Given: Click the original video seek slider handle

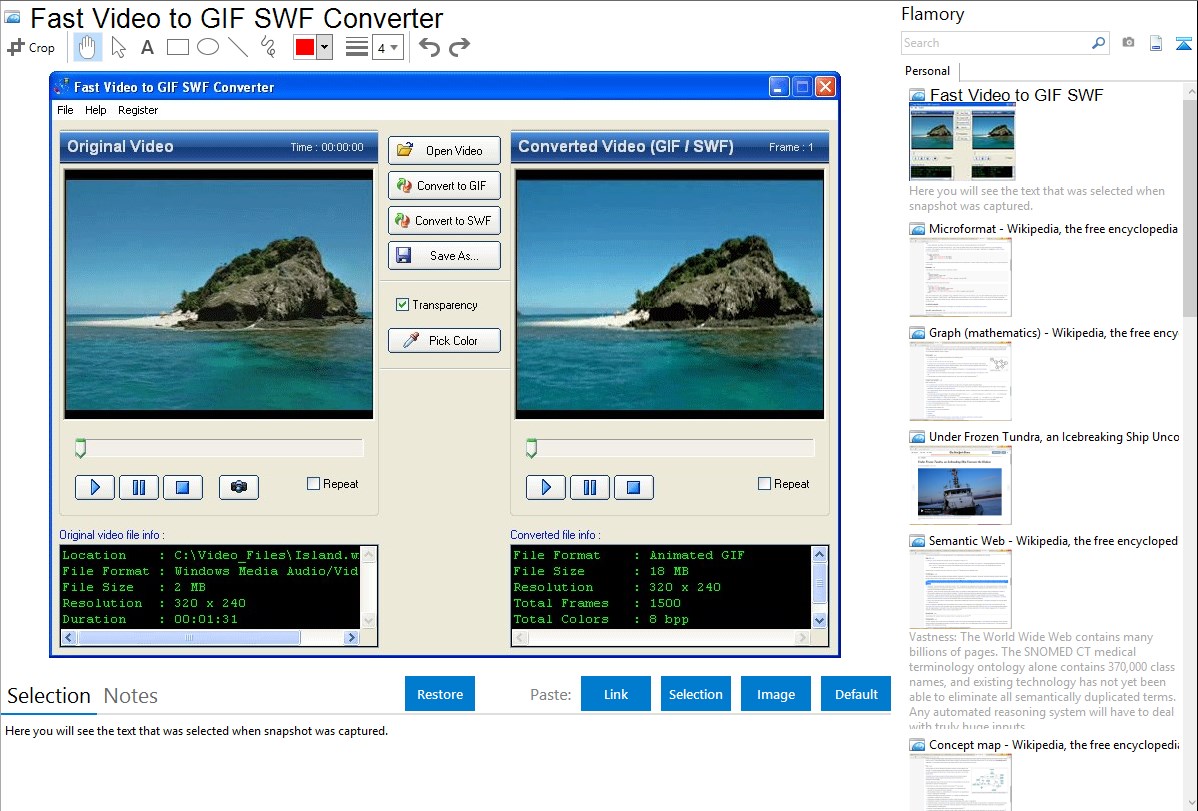Looking at the screenshot, I should 80,449.
